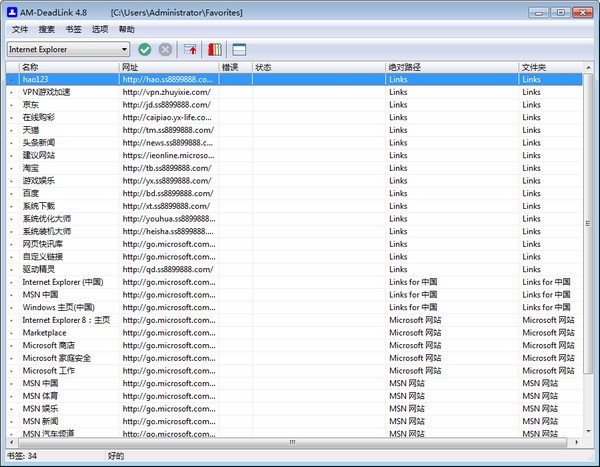Open the 书签 menu
The image size is (600, 467).
[x=73, y=30]
